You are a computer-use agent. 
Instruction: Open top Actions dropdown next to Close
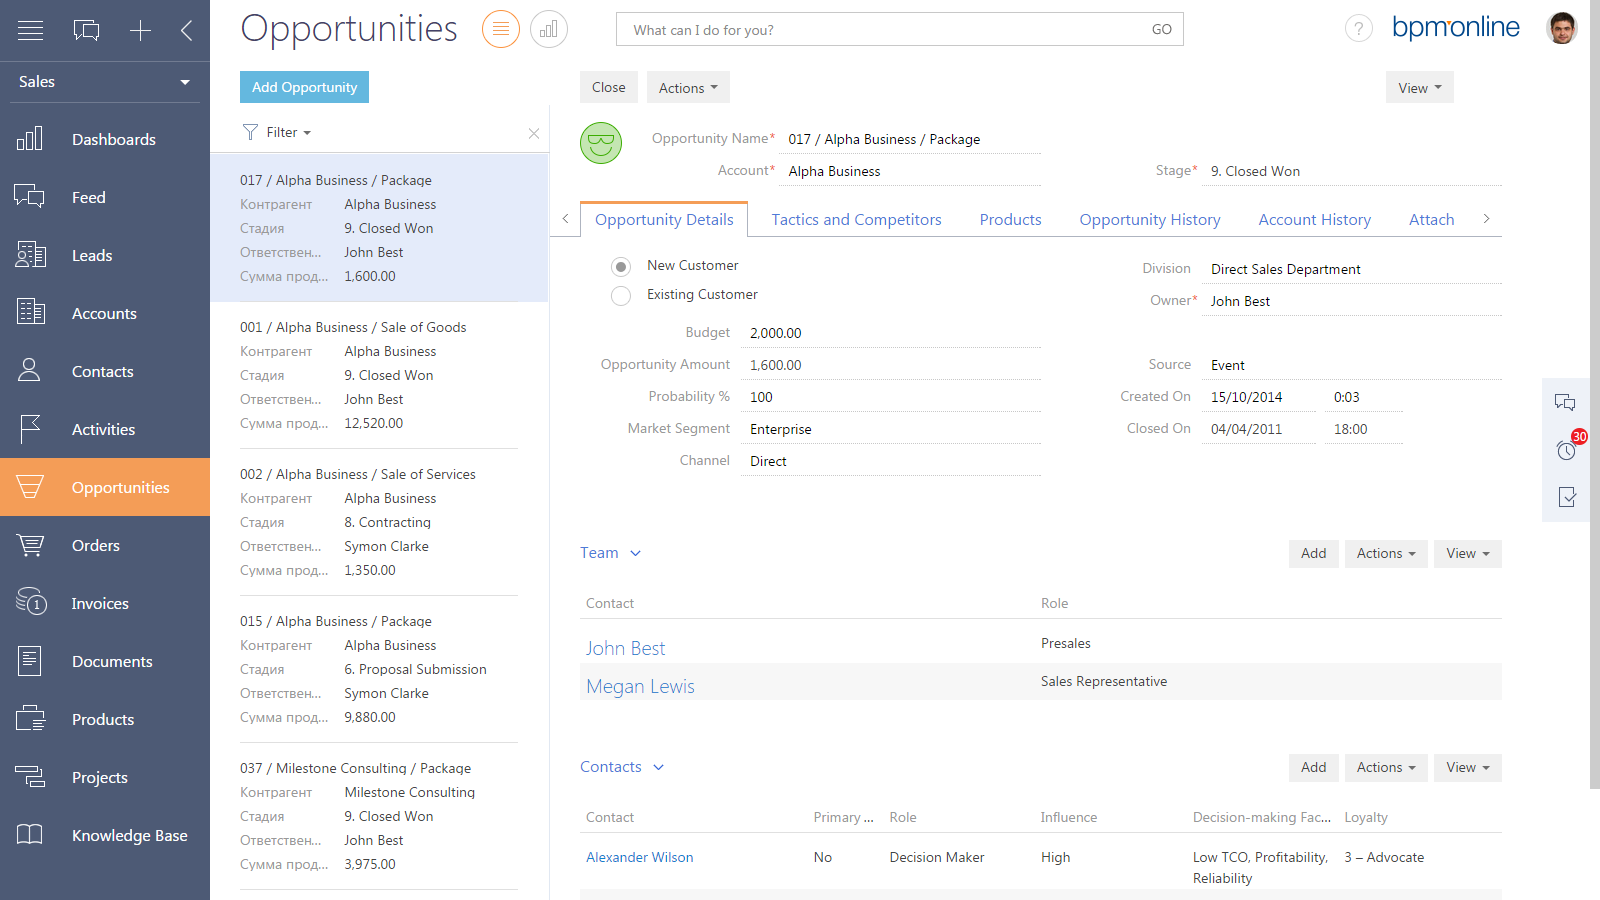(688, 88)
